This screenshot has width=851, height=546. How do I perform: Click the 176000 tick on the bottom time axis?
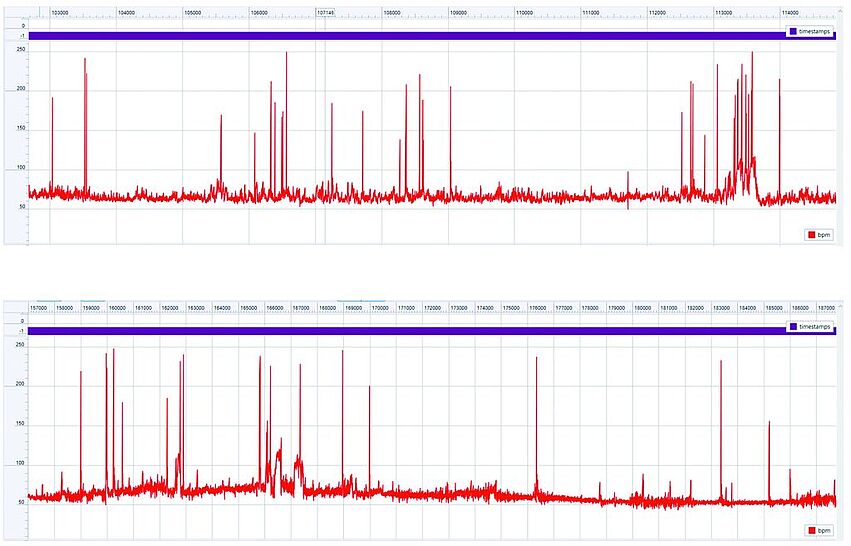[x=538, y=308]
